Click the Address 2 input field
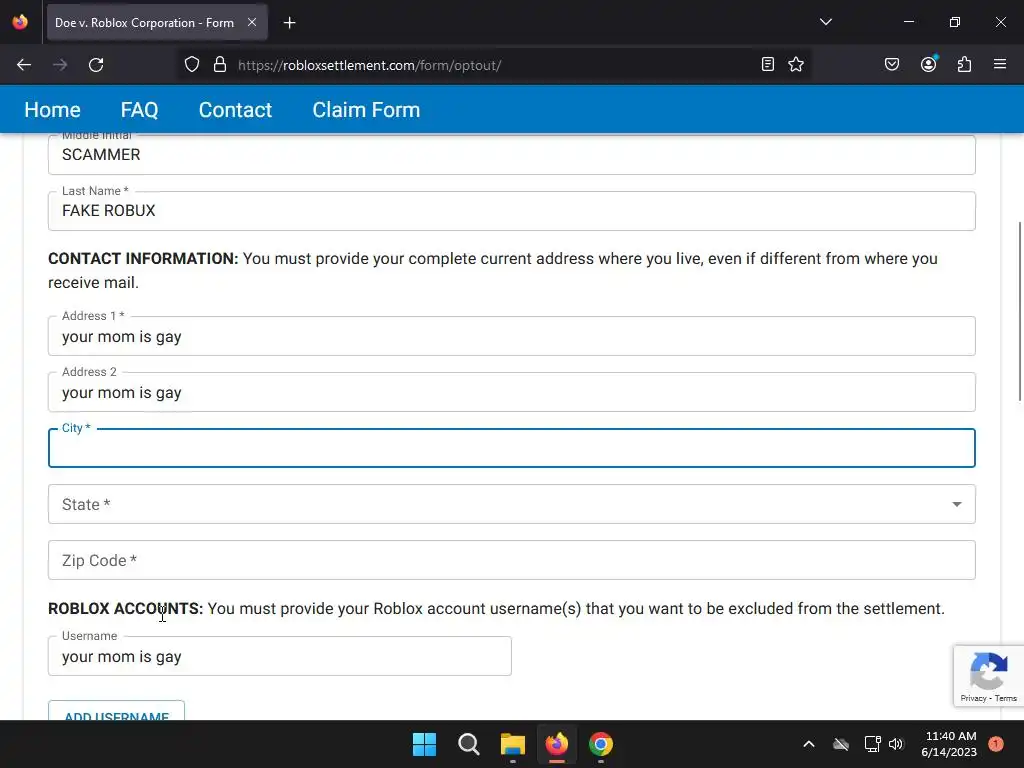This screenshot has width=1024, height=768. (511, 392)
